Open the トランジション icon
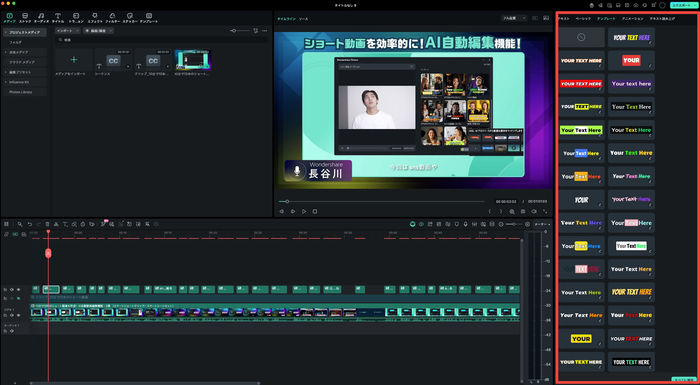 pos(76,16)
